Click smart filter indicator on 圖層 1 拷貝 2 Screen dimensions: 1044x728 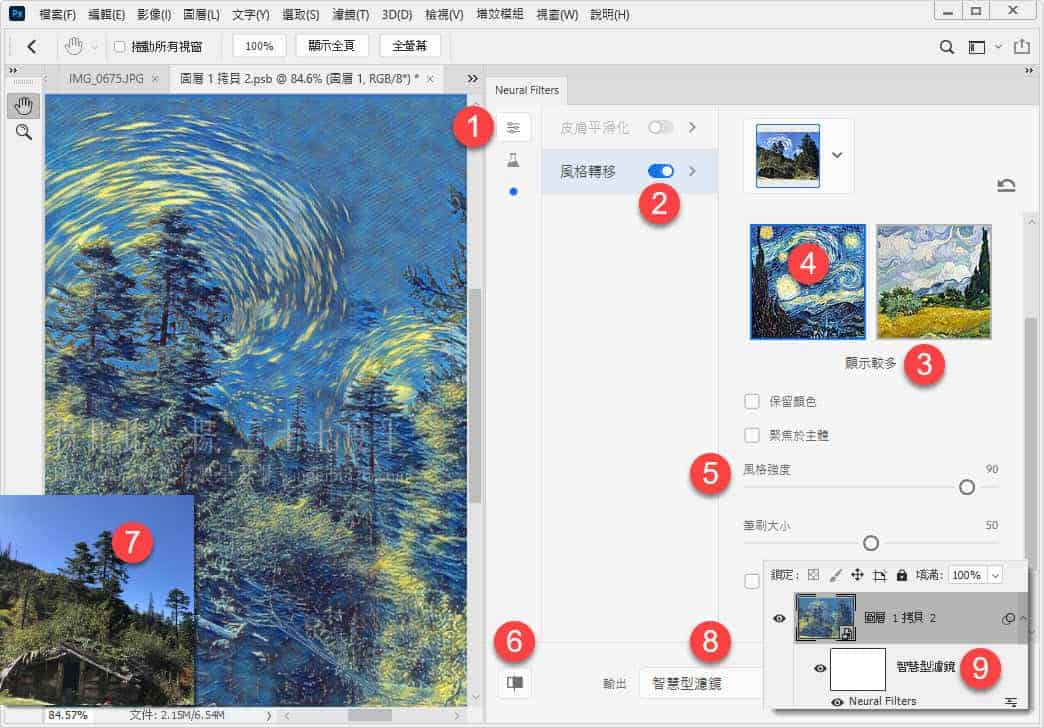(1008, 619)
